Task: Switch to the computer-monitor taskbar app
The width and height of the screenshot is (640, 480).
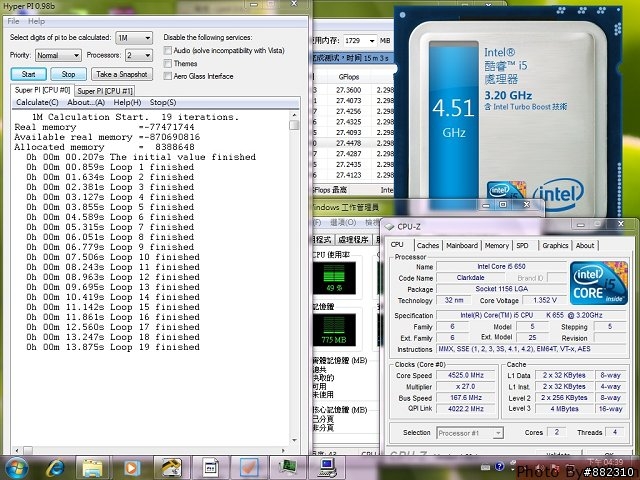Action: coord(327,468)
